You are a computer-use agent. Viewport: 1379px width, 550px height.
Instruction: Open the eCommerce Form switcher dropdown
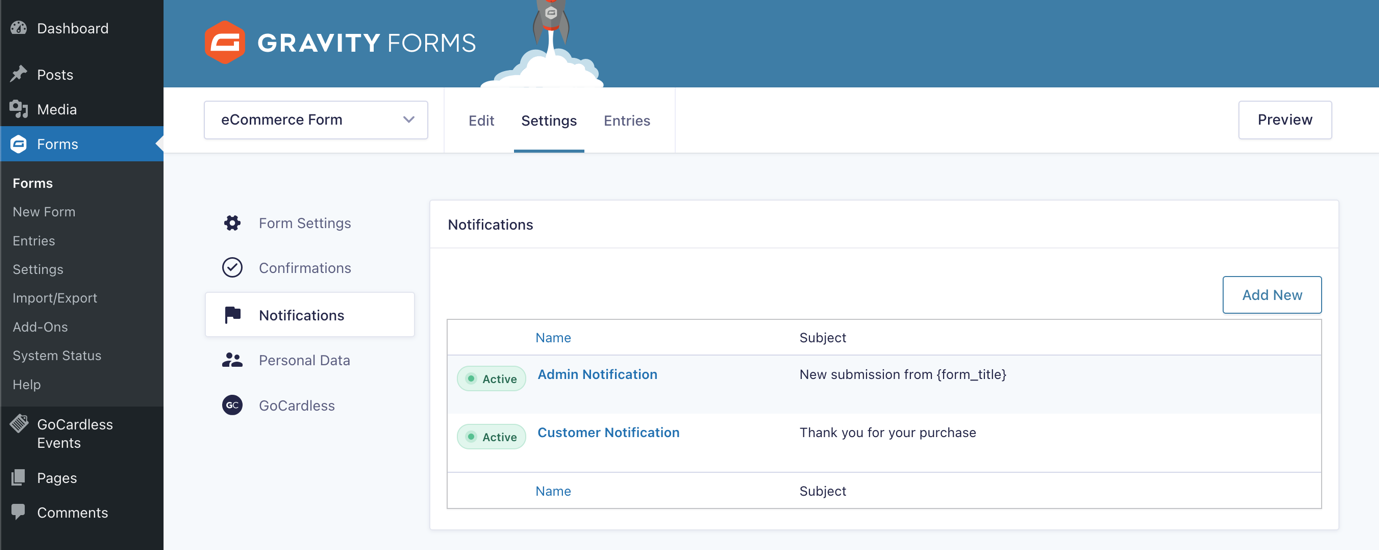(x=316, y=120)
